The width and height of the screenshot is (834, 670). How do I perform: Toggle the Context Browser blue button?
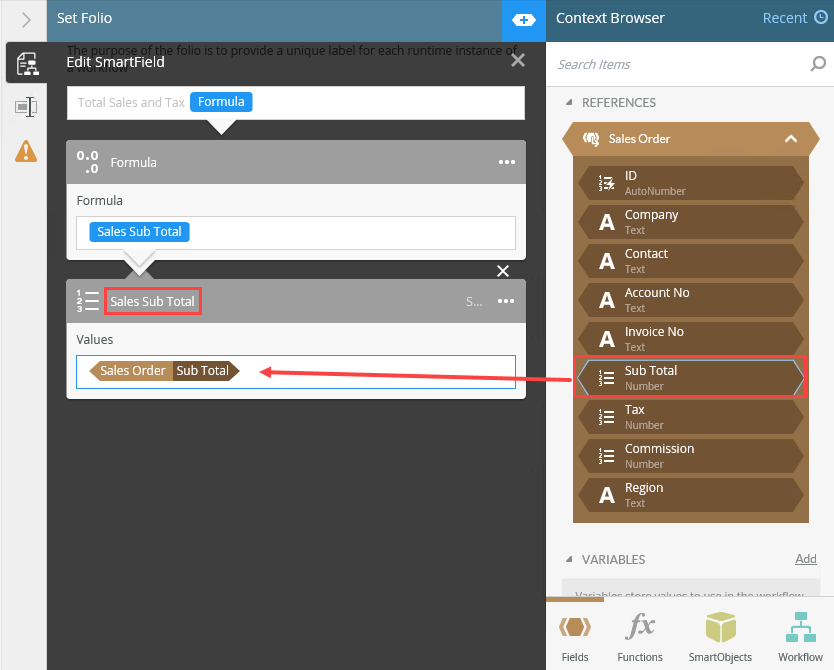[x=523, y=20]
